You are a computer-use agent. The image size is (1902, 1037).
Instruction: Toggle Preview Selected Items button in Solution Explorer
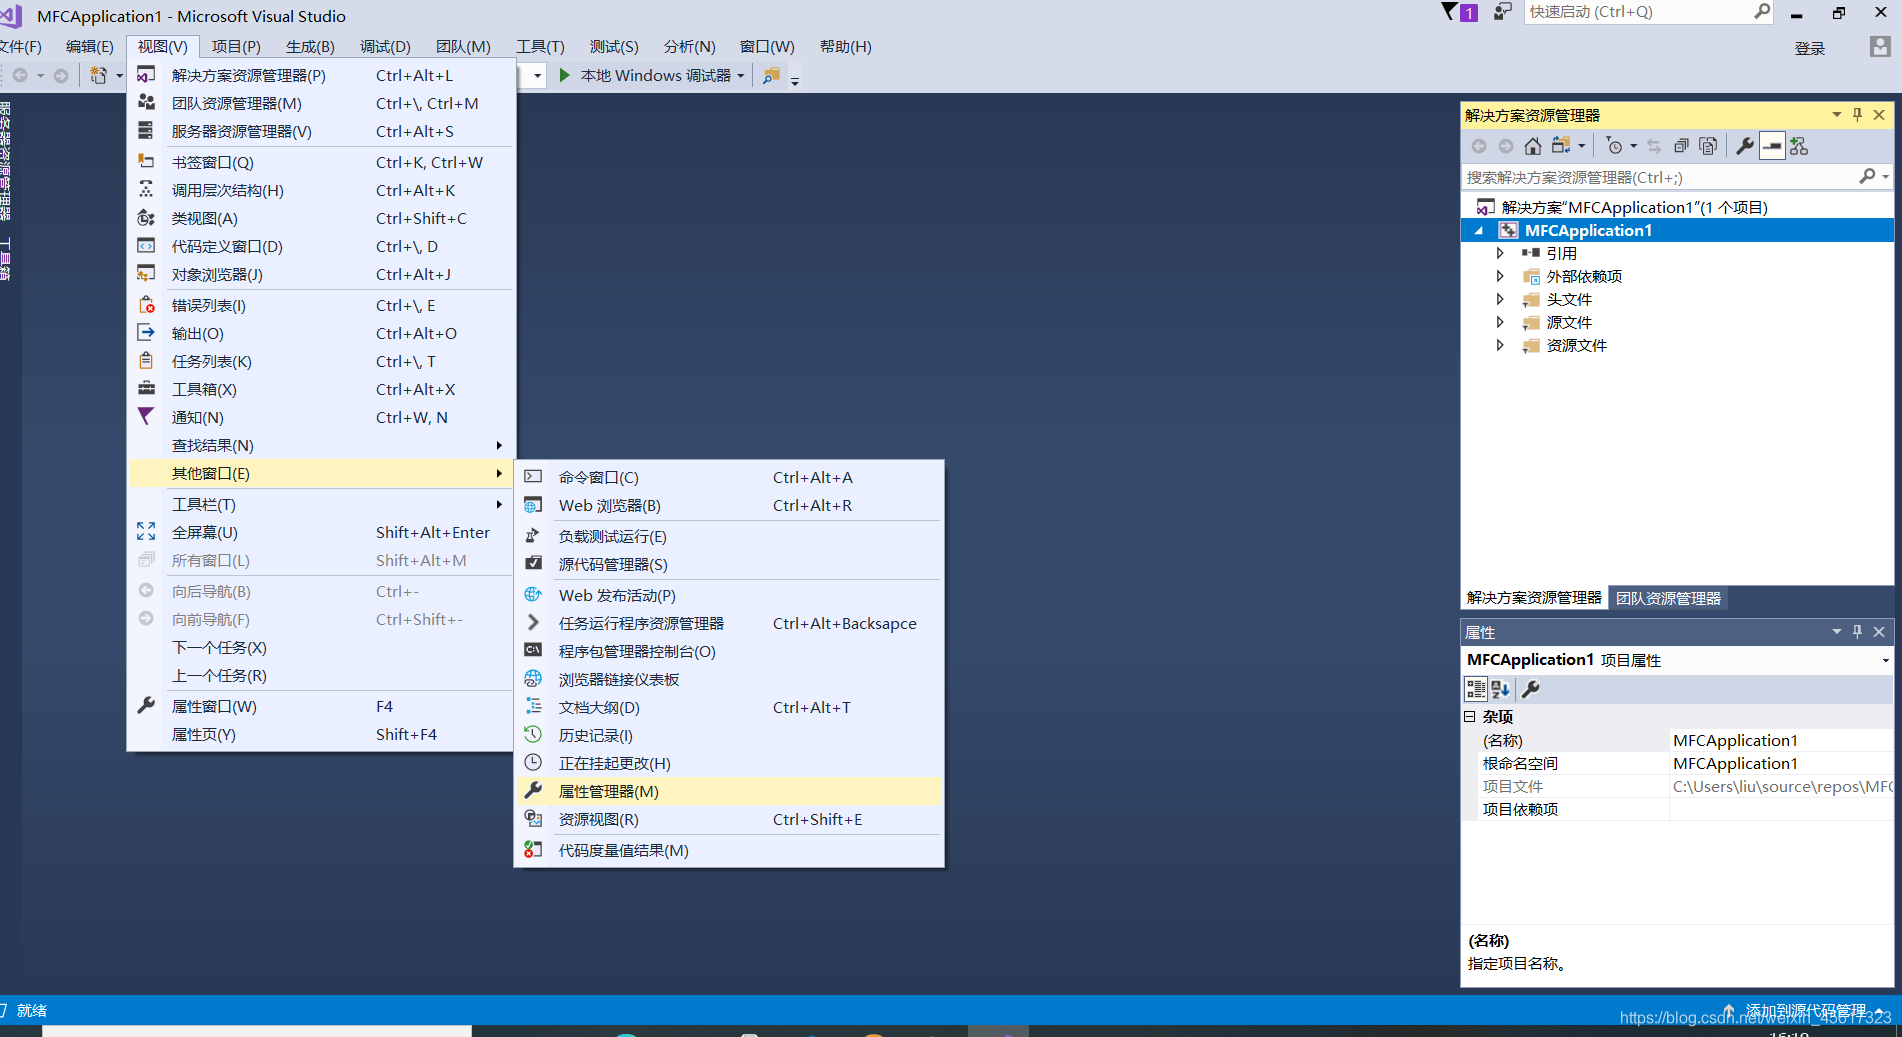[x=1772, y=146]
